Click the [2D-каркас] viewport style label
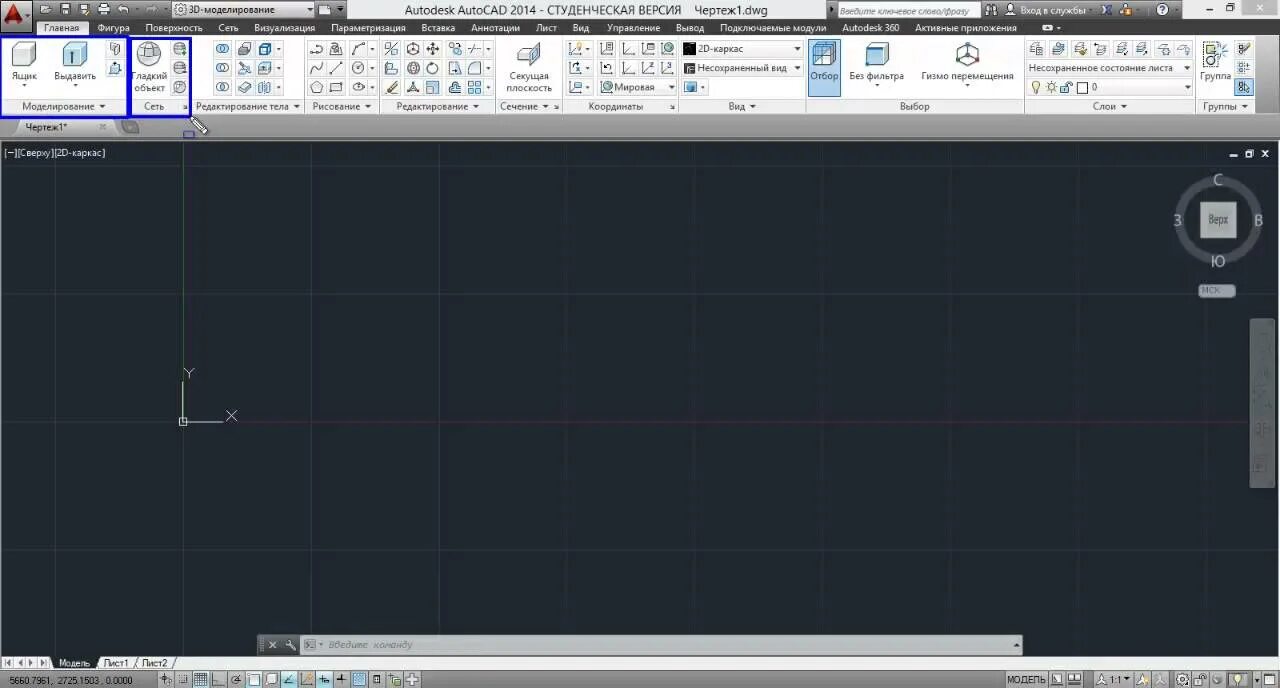This screenshot has width=1280, height=688. pos(78,153)
